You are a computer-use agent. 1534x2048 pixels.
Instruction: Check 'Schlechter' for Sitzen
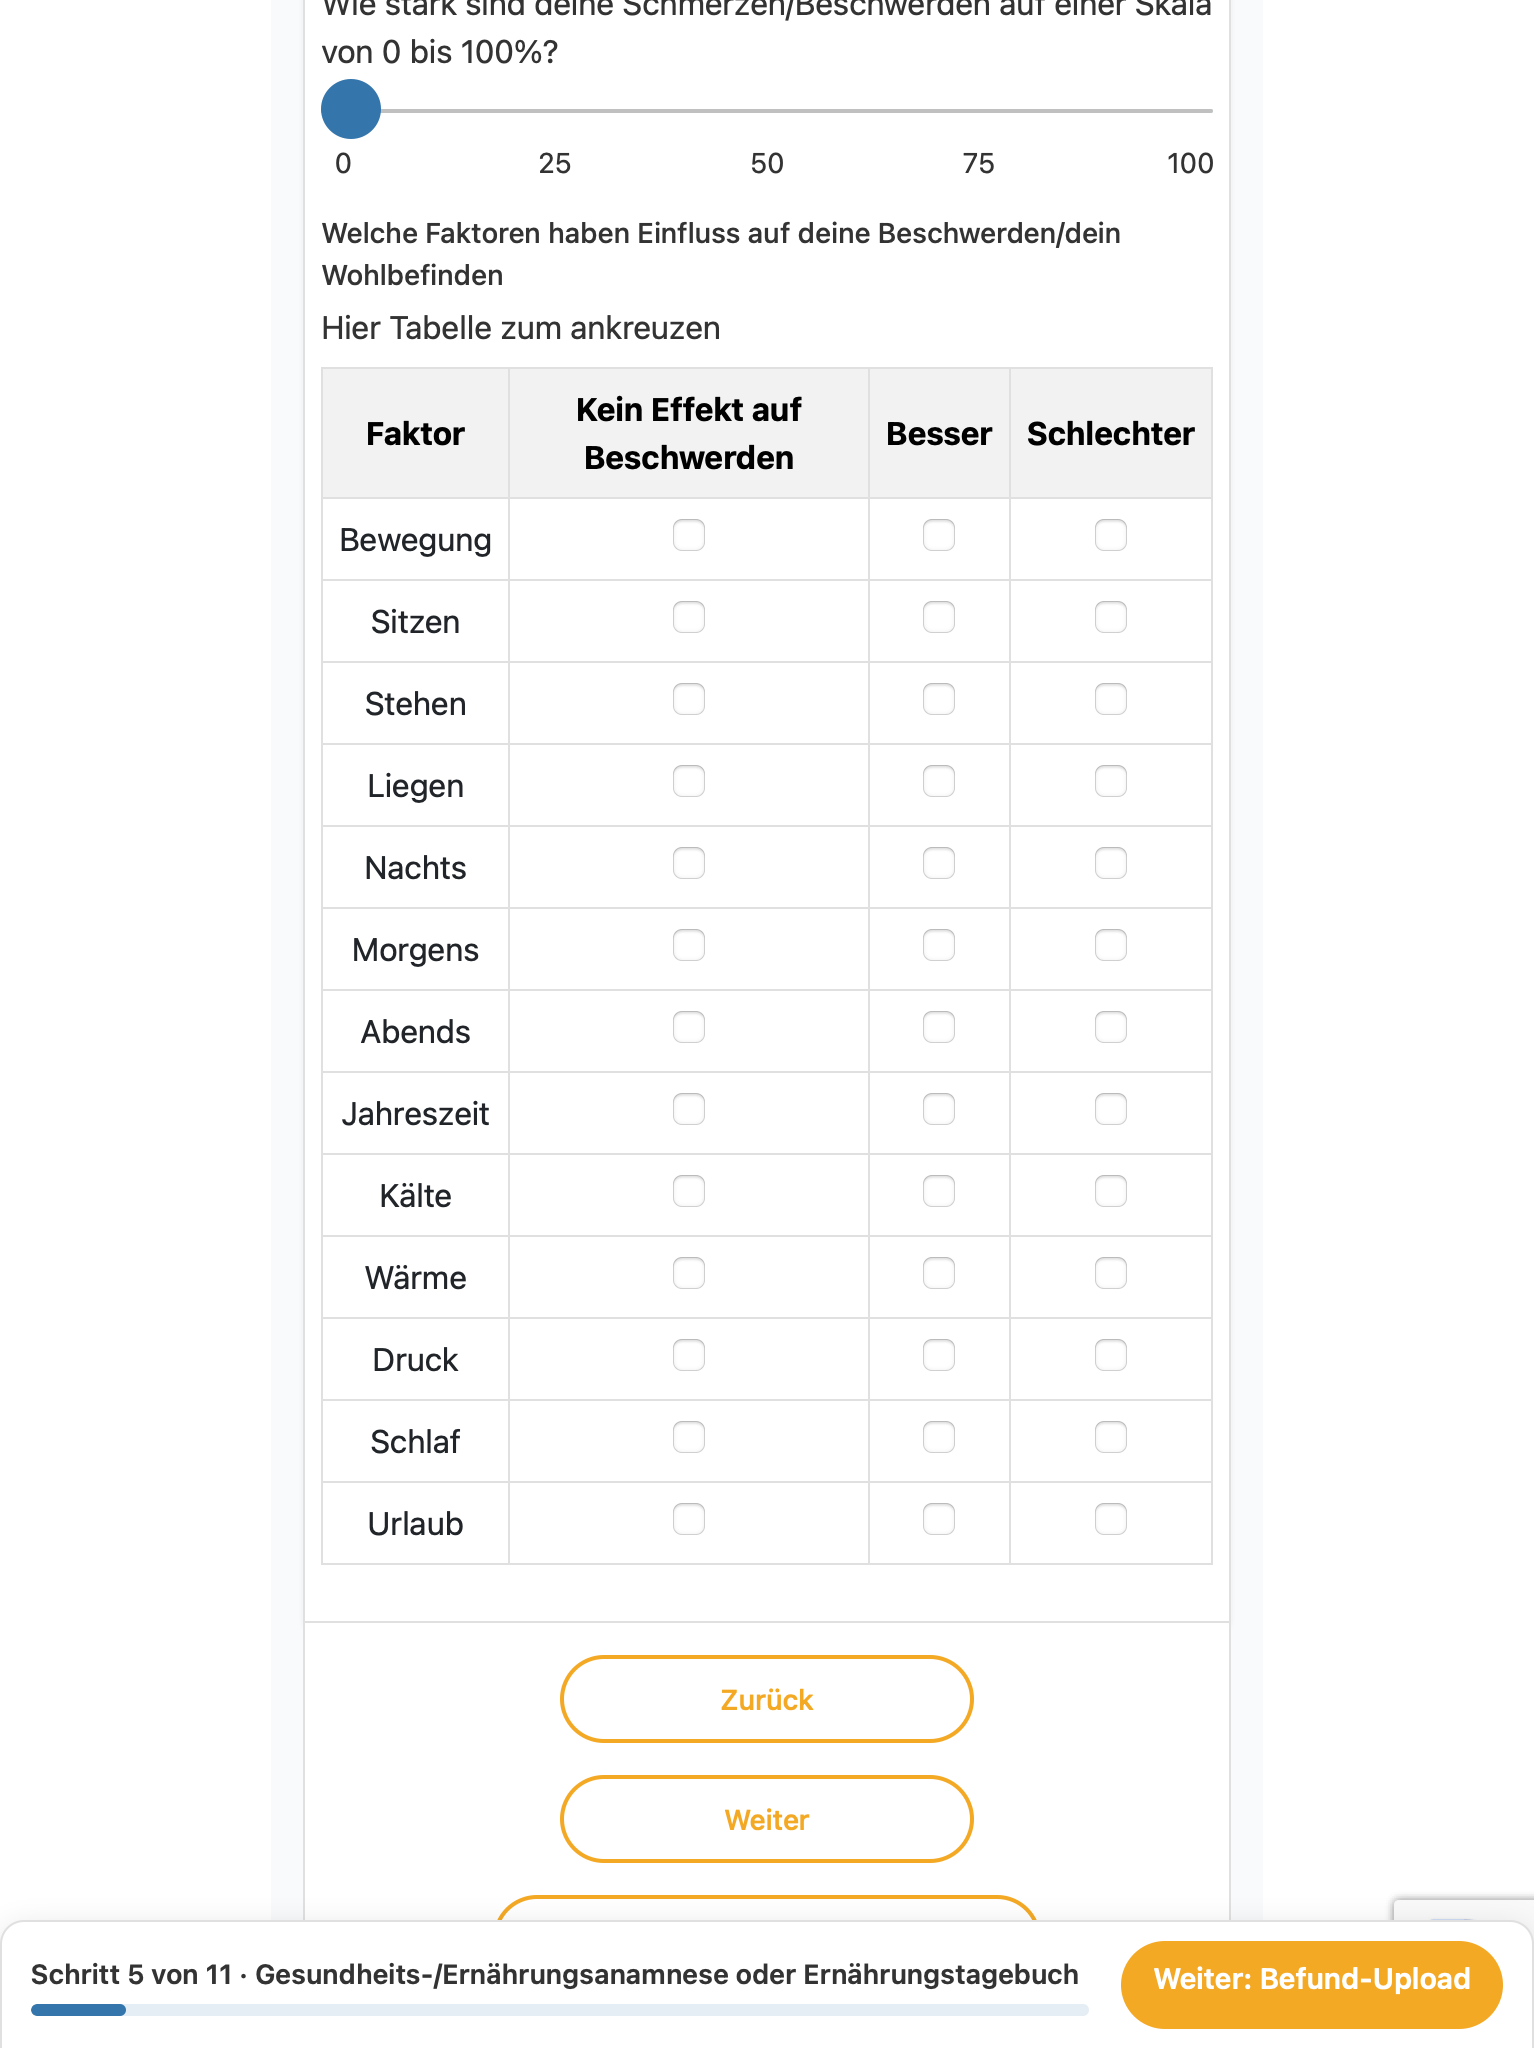[x=1110, y=617]
